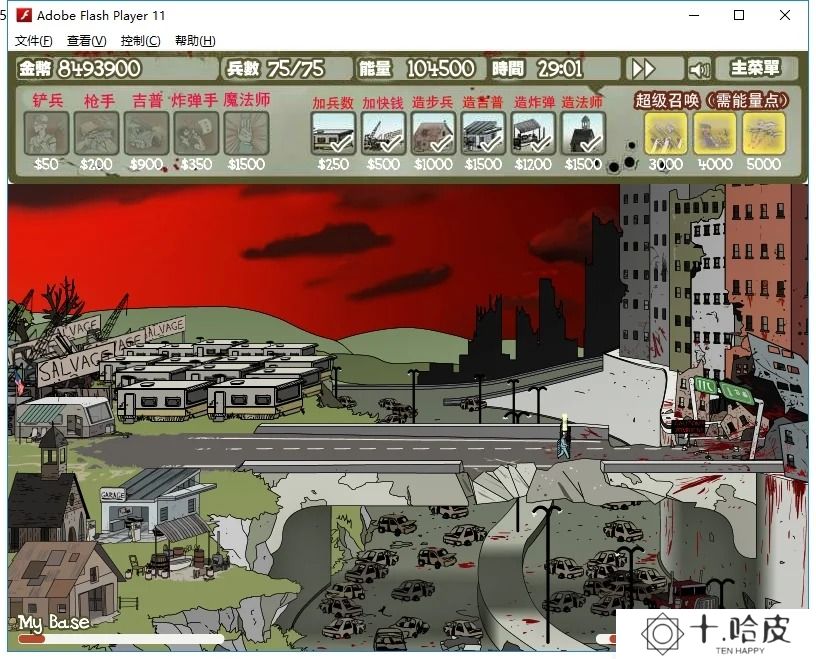Open the 控制(C) menu

click(x=141, y=41)
